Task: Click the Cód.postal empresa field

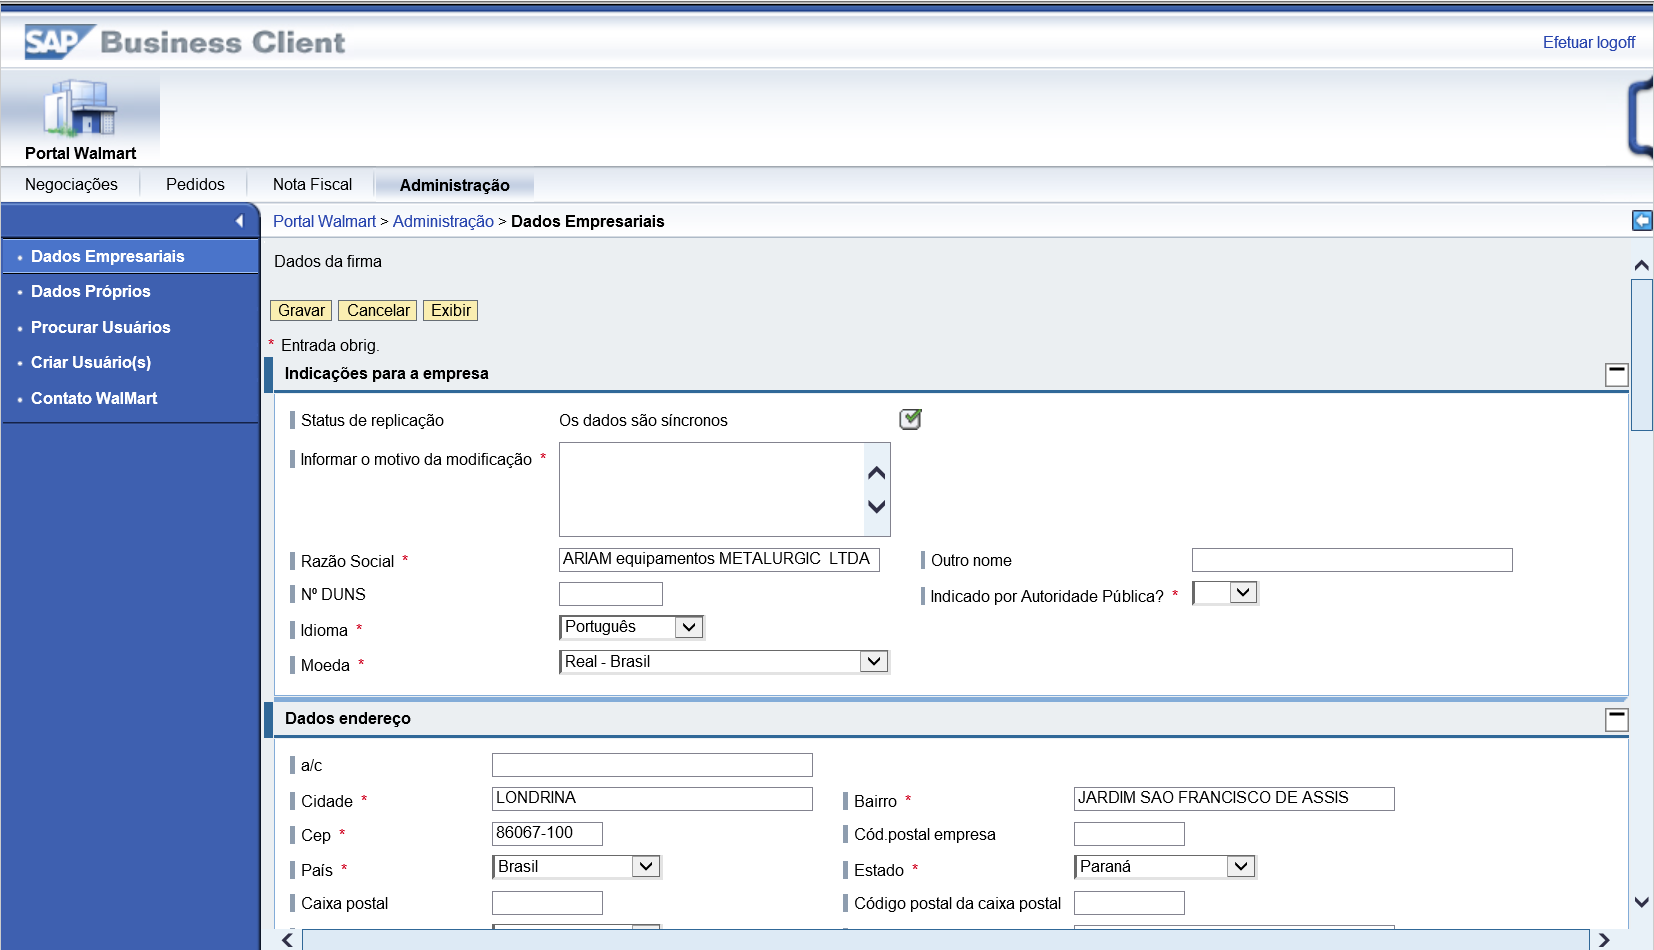Action: pyautogui.click(x=1129, y=834)
